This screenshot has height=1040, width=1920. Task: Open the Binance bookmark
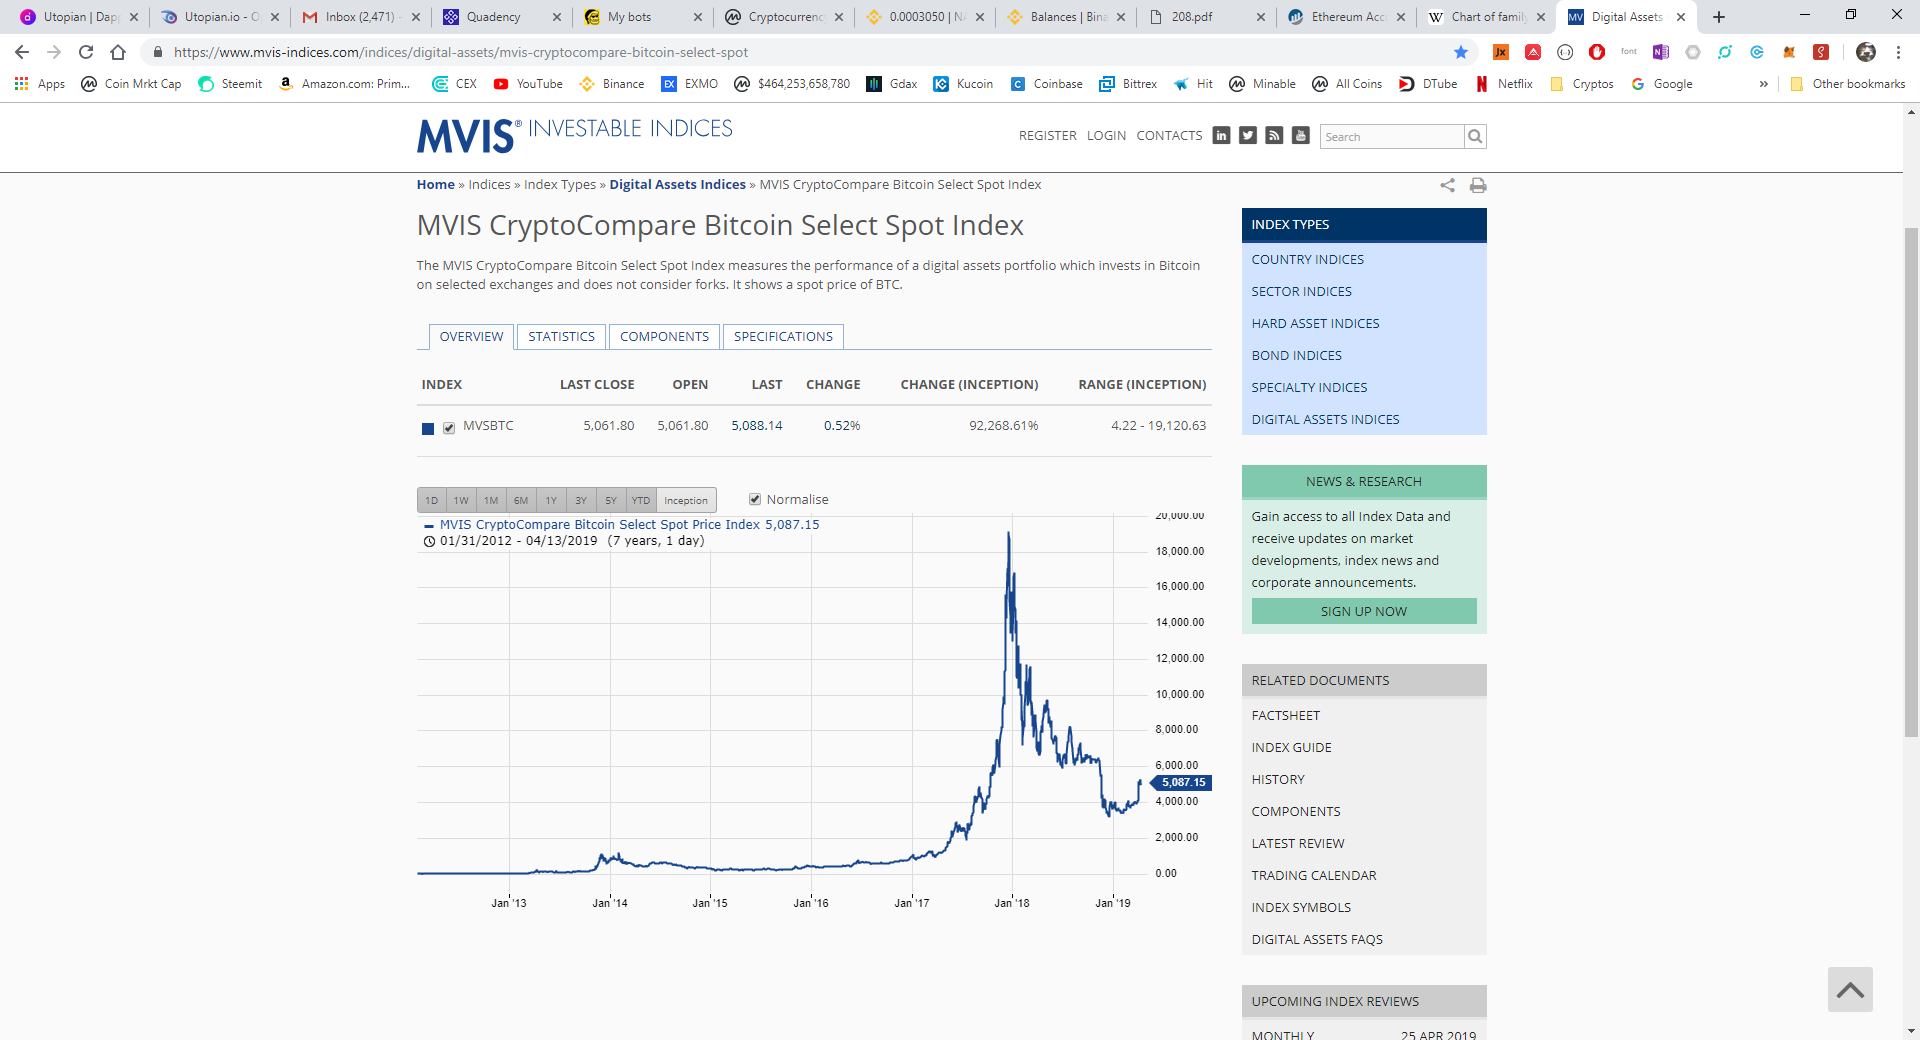click(612, 84)
